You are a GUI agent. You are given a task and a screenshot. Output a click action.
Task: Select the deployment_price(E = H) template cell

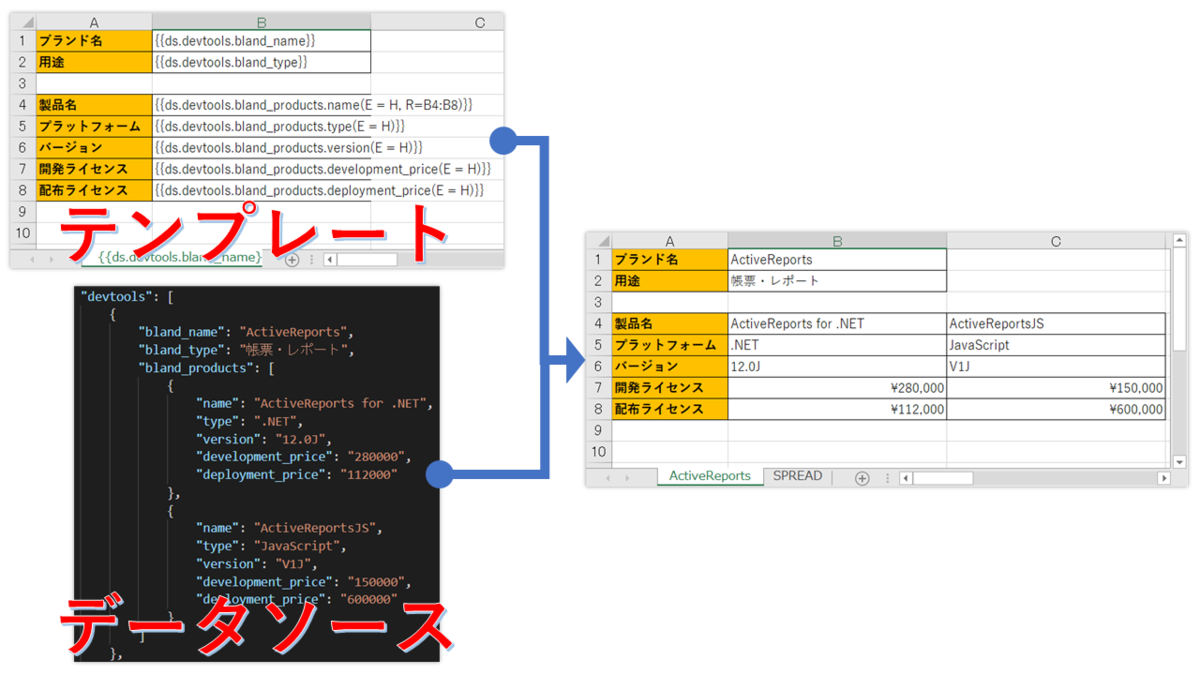click(x=262, y=190)
